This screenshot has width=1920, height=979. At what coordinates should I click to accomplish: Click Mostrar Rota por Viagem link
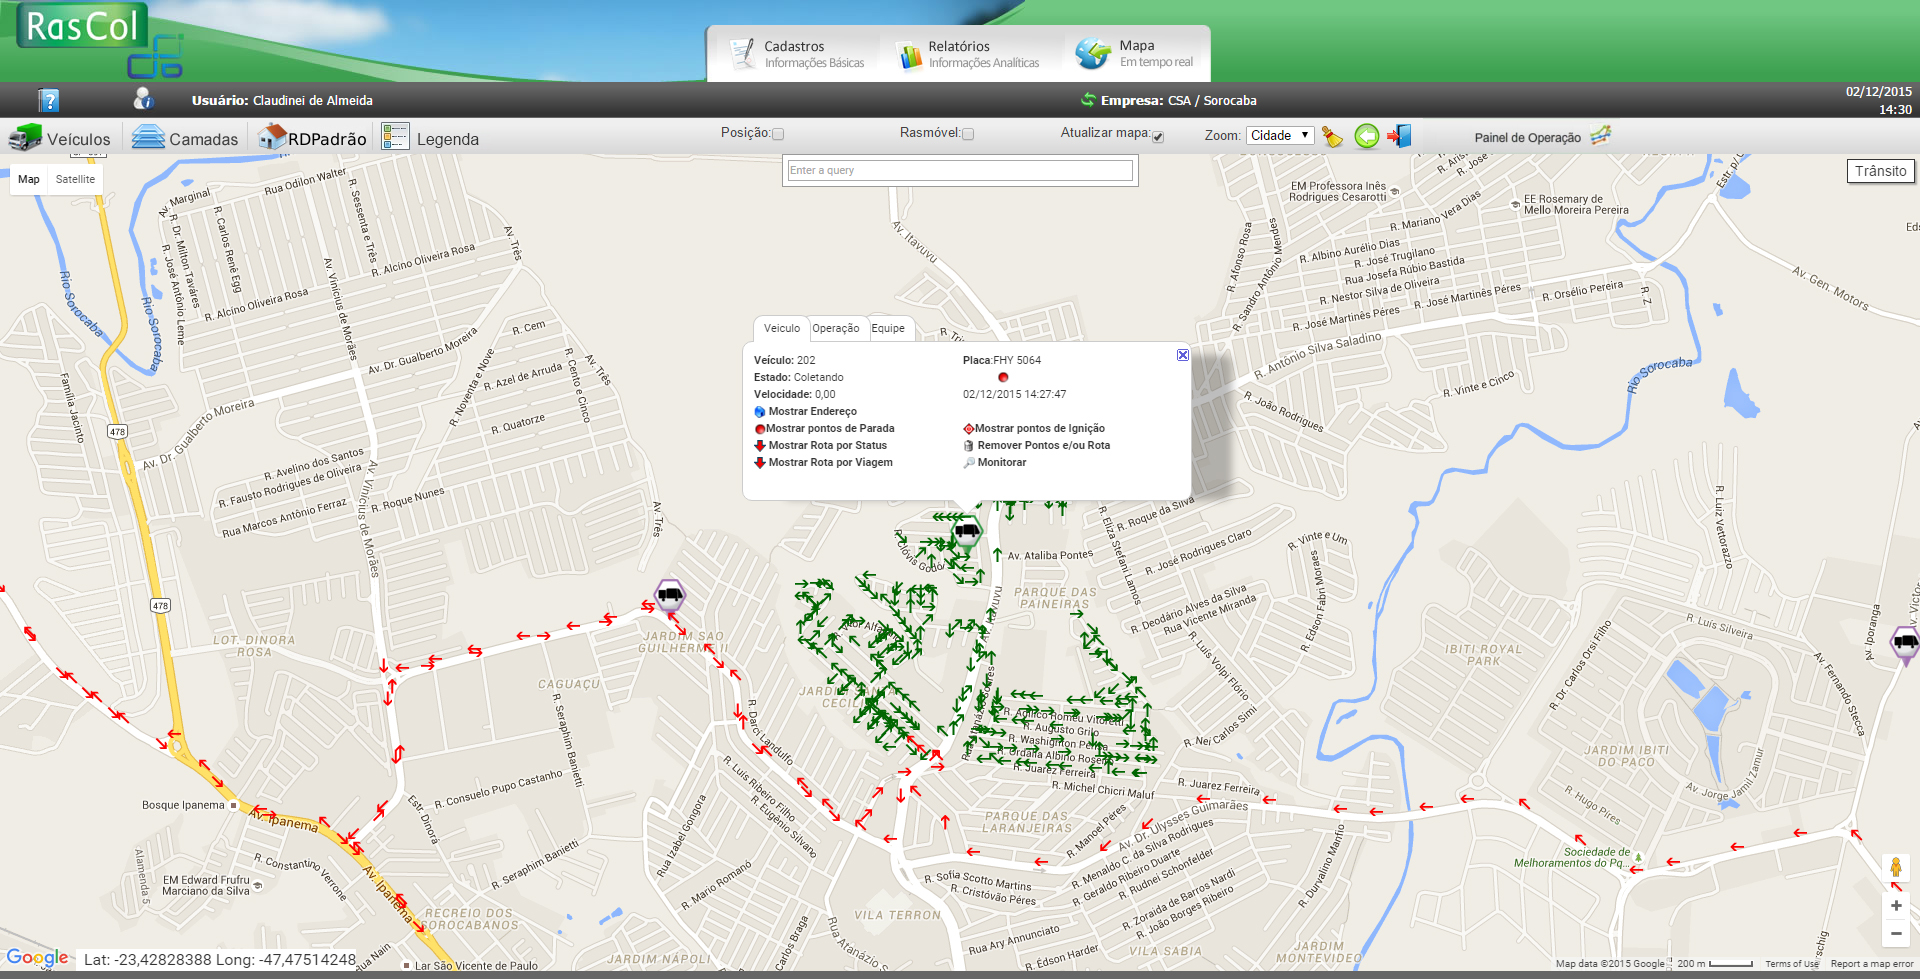(x=830, y=463)
